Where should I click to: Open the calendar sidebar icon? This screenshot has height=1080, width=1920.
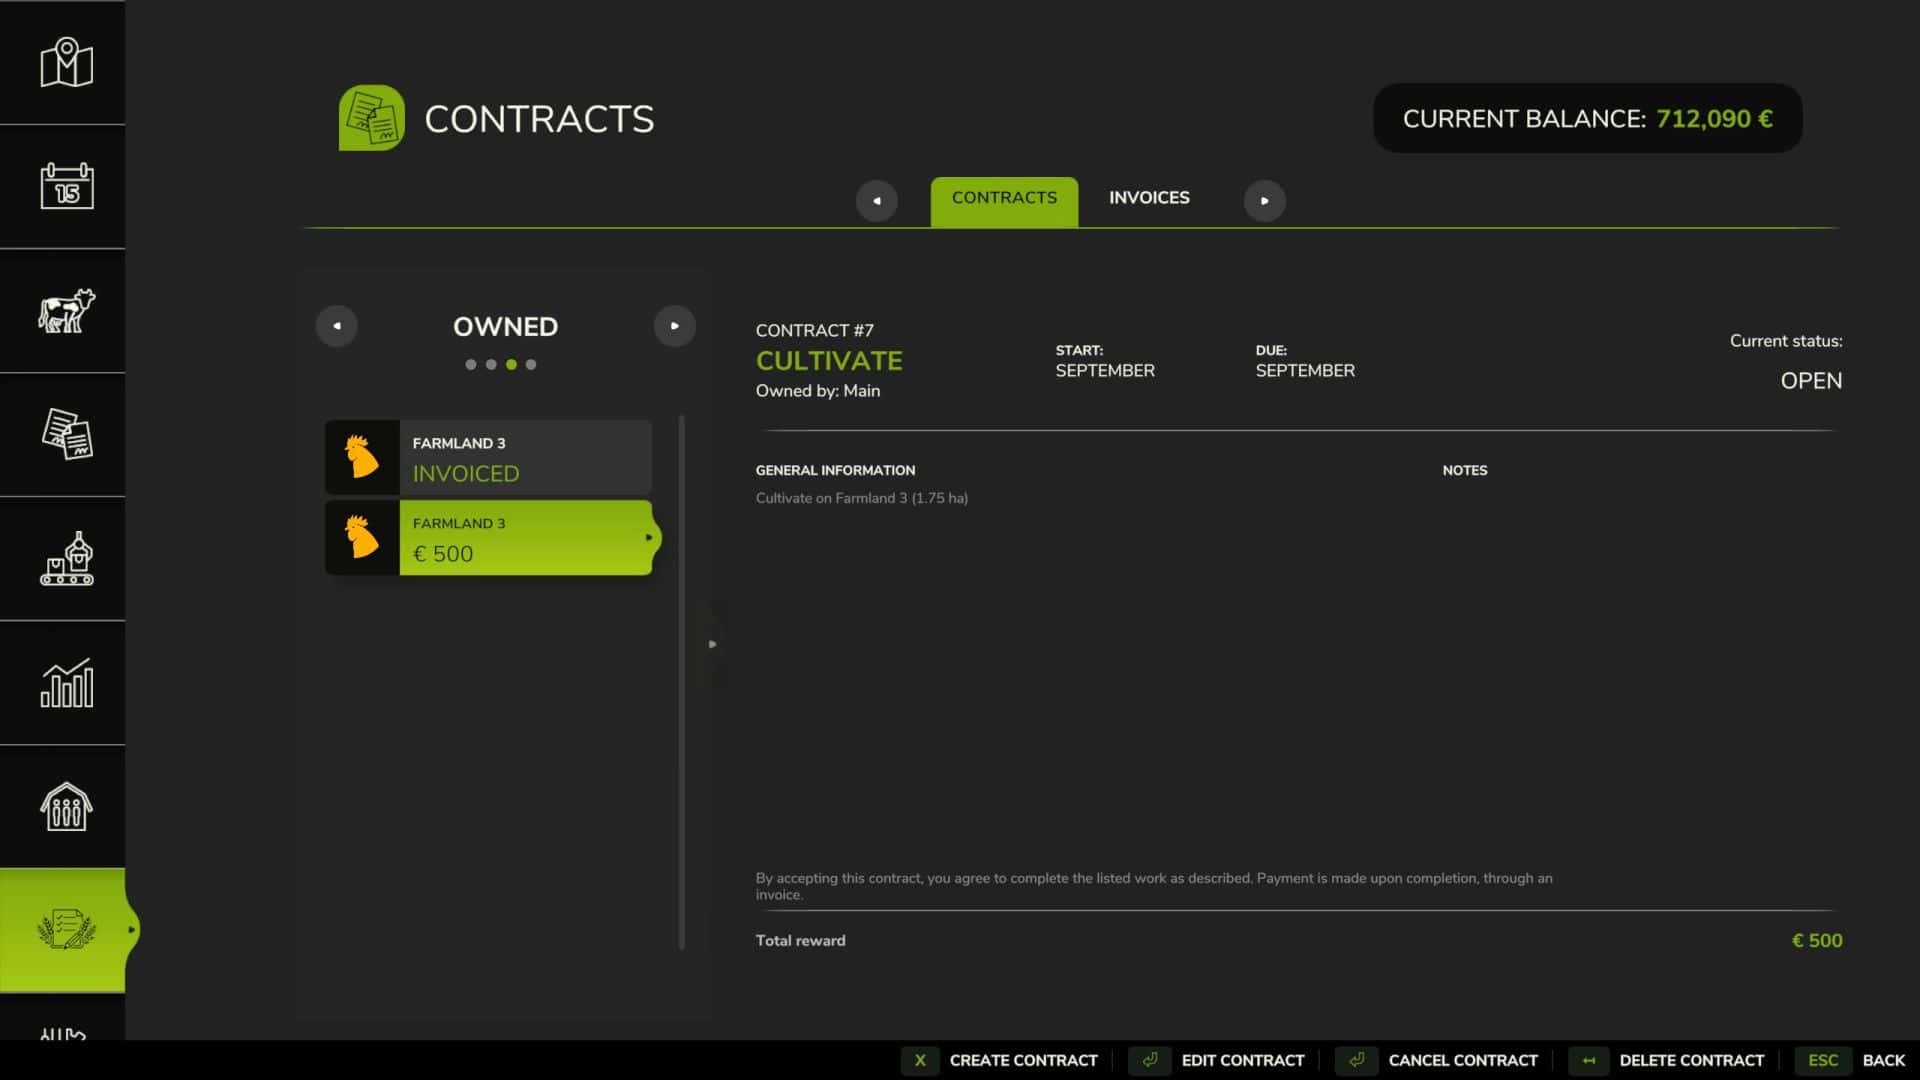pyautogui.click(x=66, y=186)
